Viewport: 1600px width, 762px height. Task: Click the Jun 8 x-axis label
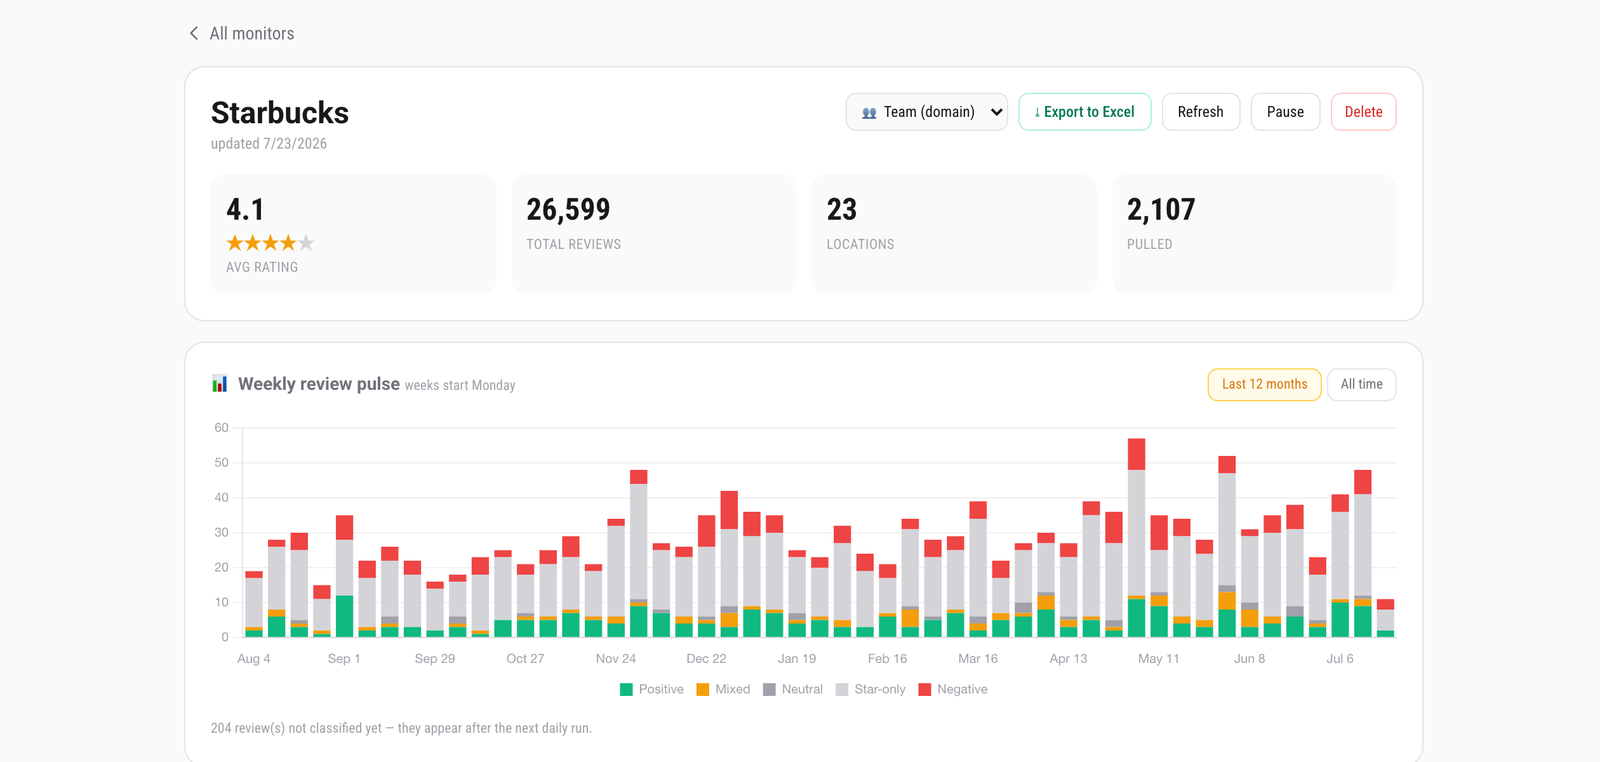pyautogui.click(x=1249, y=658)
